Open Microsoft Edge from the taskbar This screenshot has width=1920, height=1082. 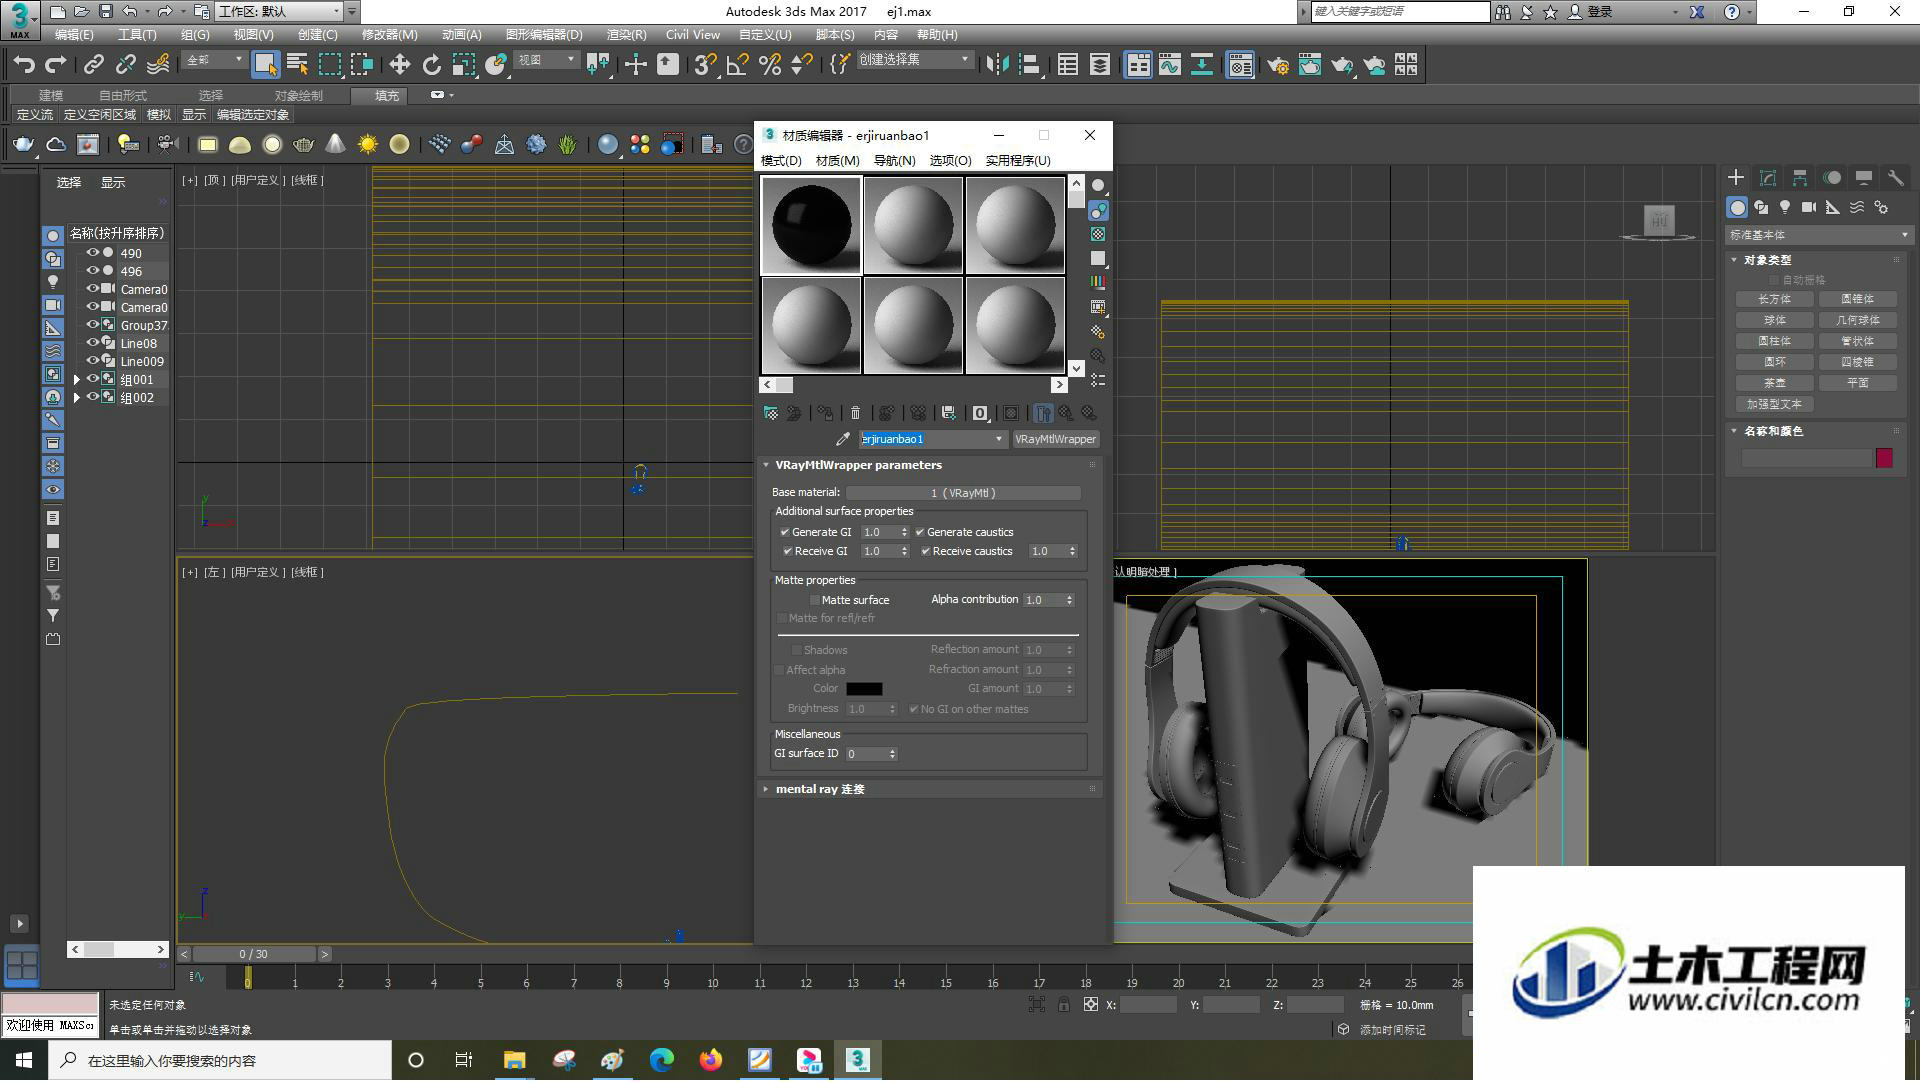coord(662,1060)
